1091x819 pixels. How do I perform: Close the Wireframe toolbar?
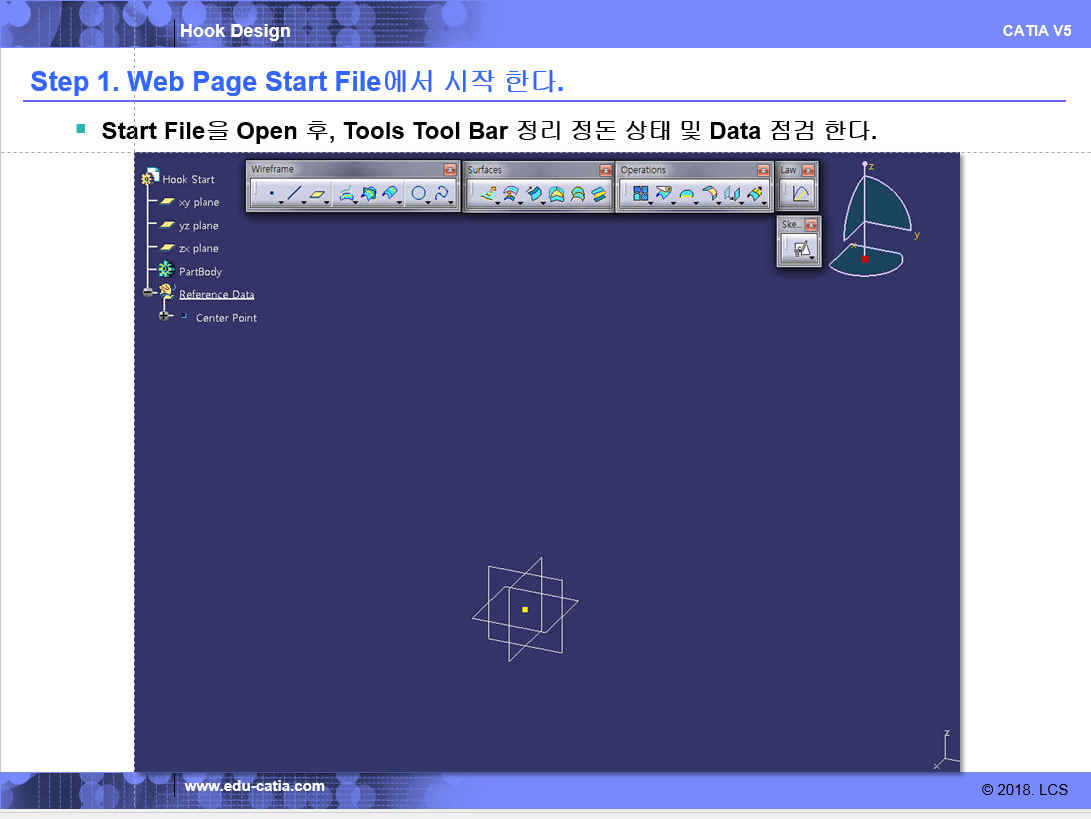(x=450, y=170)
